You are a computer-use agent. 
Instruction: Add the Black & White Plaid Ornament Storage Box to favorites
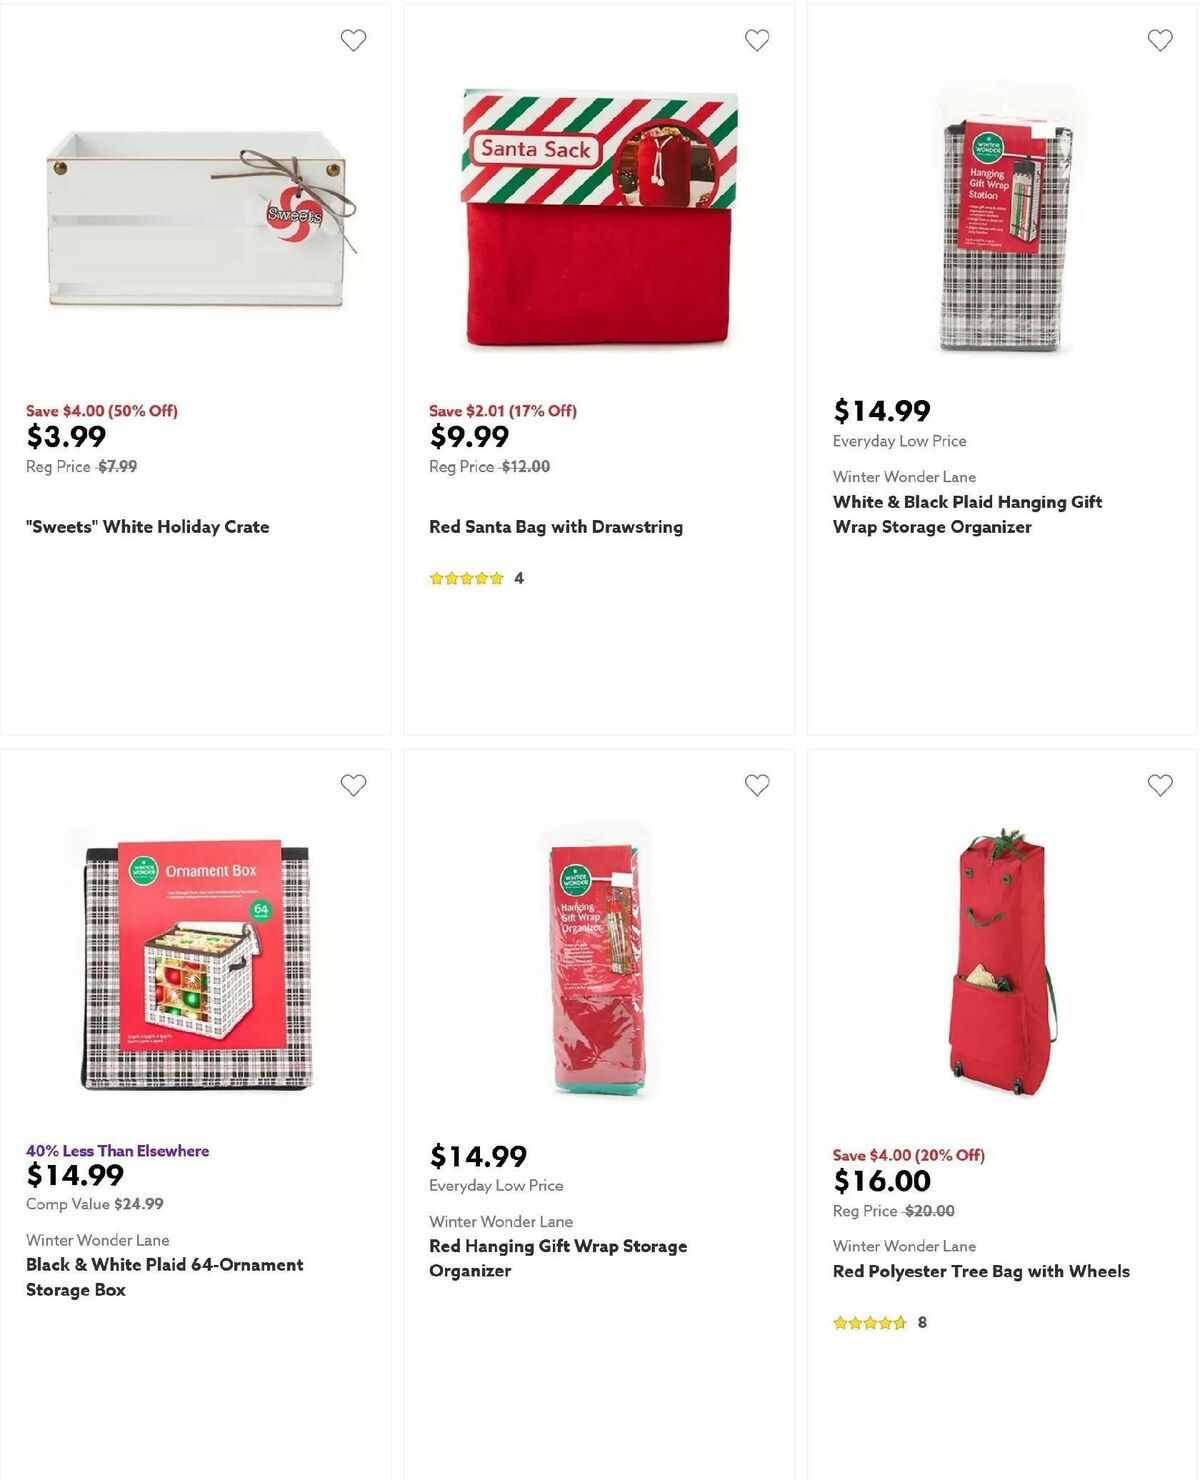click(x=354, y=786)
